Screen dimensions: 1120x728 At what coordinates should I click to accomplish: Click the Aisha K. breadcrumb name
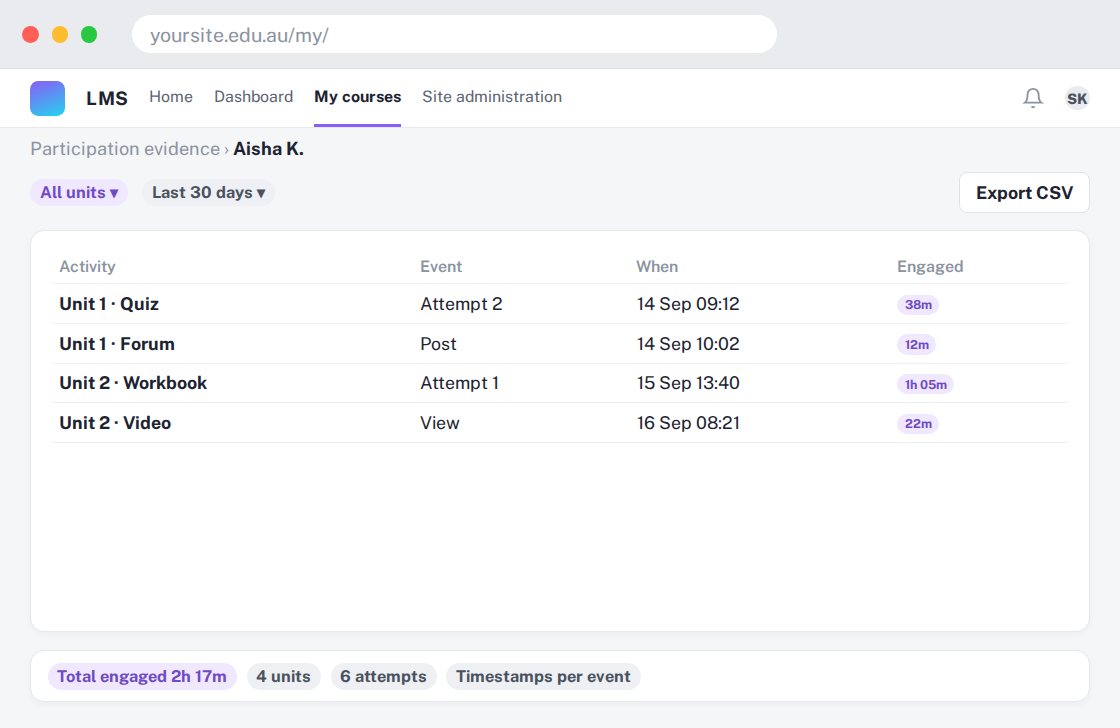[269, 149]
